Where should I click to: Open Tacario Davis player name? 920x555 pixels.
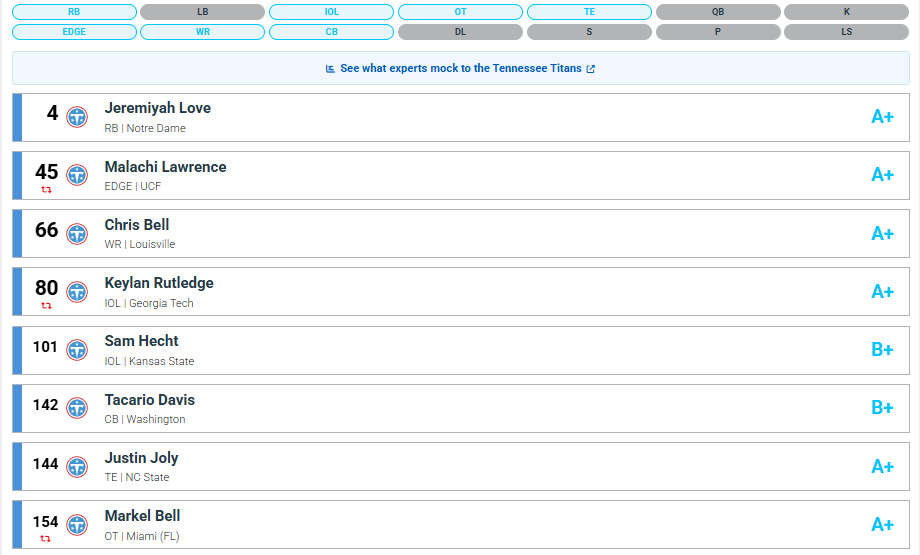pos(150,400)
